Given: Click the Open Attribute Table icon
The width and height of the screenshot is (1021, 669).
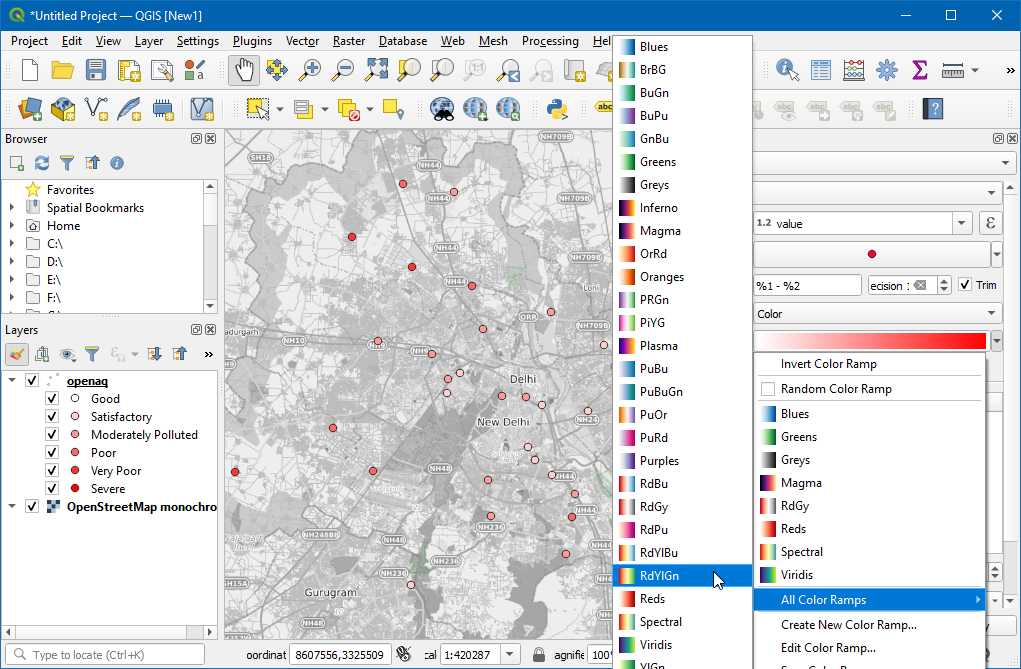Looking at the screenshot, I should point(820,70).
